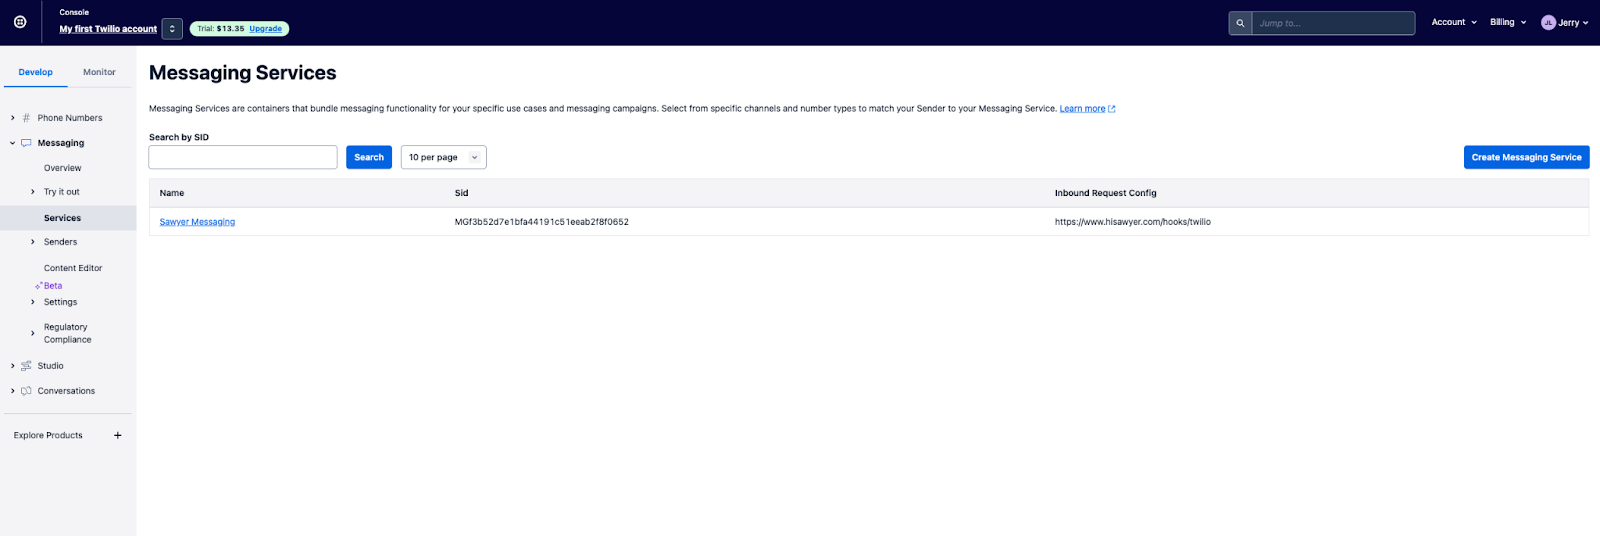This screenshot has height=536, width=1600.
Task: Expand the Conversations section chevron
Action: coord(13,391)
